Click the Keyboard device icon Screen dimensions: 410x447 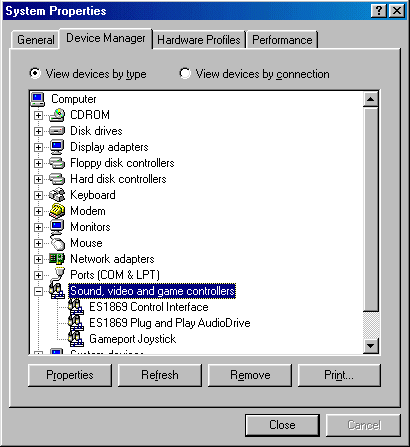57,195
